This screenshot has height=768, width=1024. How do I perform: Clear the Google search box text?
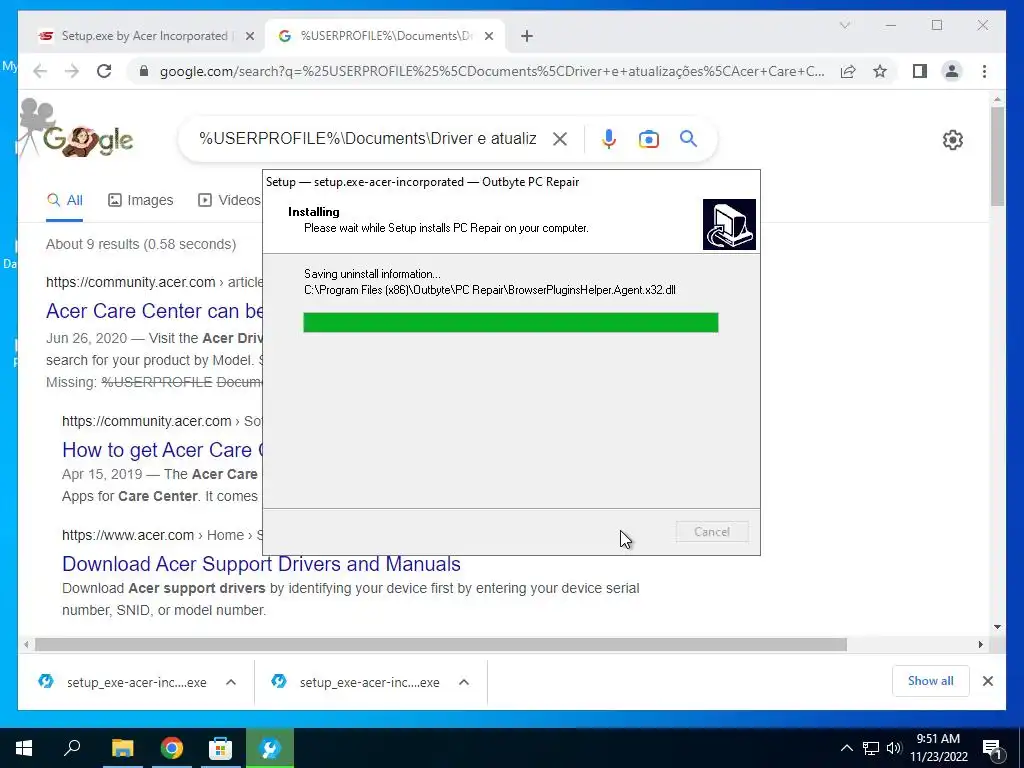coord(560,138)
